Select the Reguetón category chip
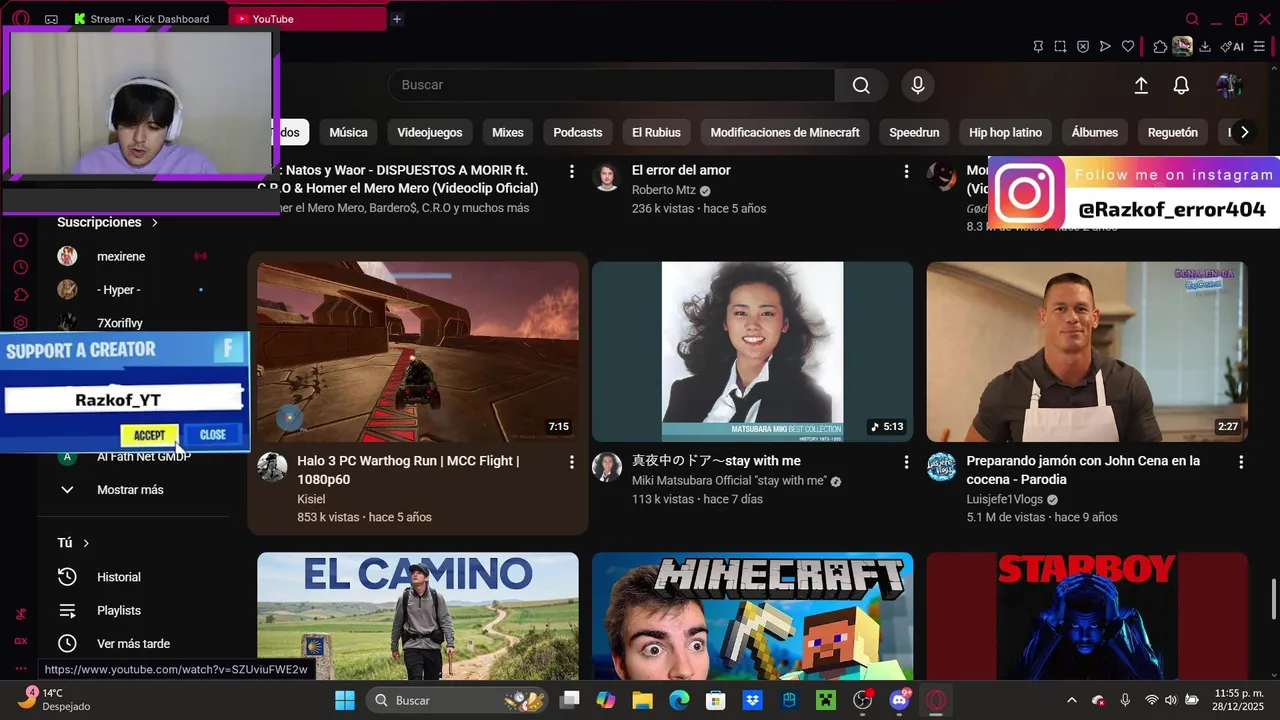This screenshot has width=1280, height=720. pyautogui.click(x=1173, y=132)
